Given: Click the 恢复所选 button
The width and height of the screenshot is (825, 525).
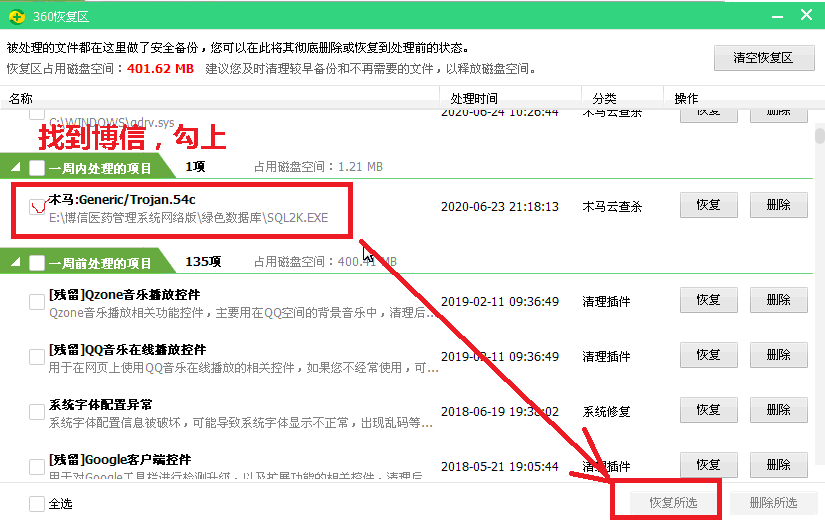Looking at the screenshot, I should 673,503.
